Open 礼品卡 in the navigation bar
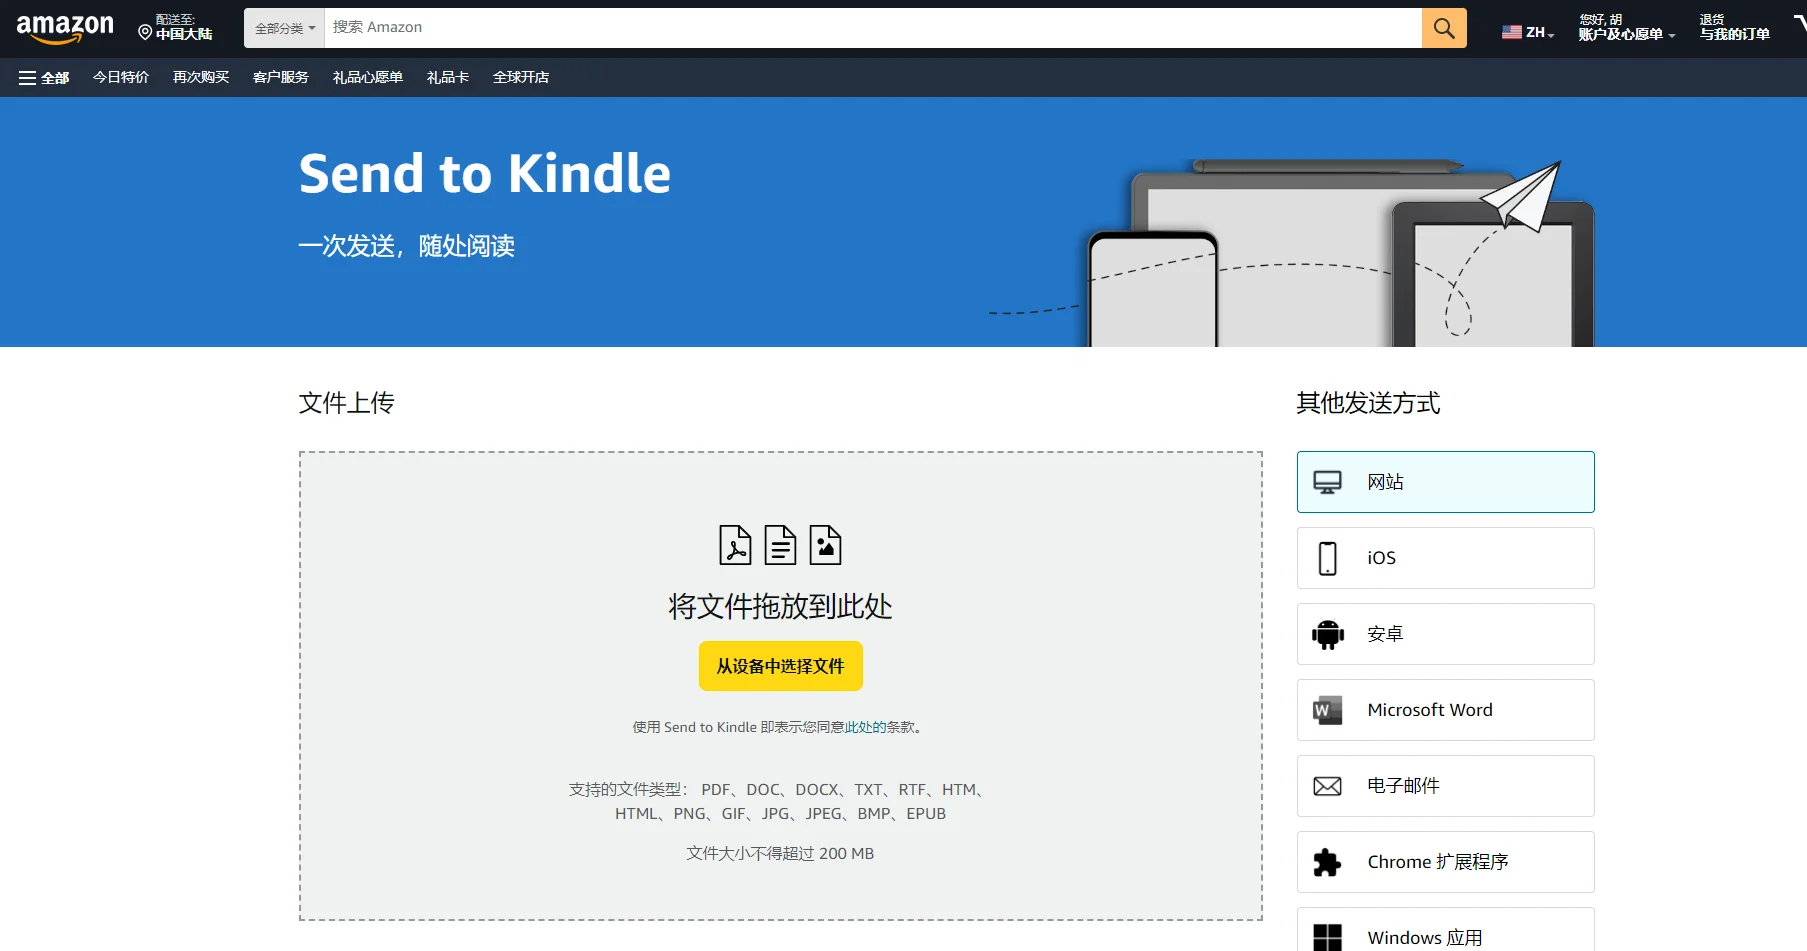This screenshot has width=1807, height=951. pyautogui.click(x=448, y=77)
